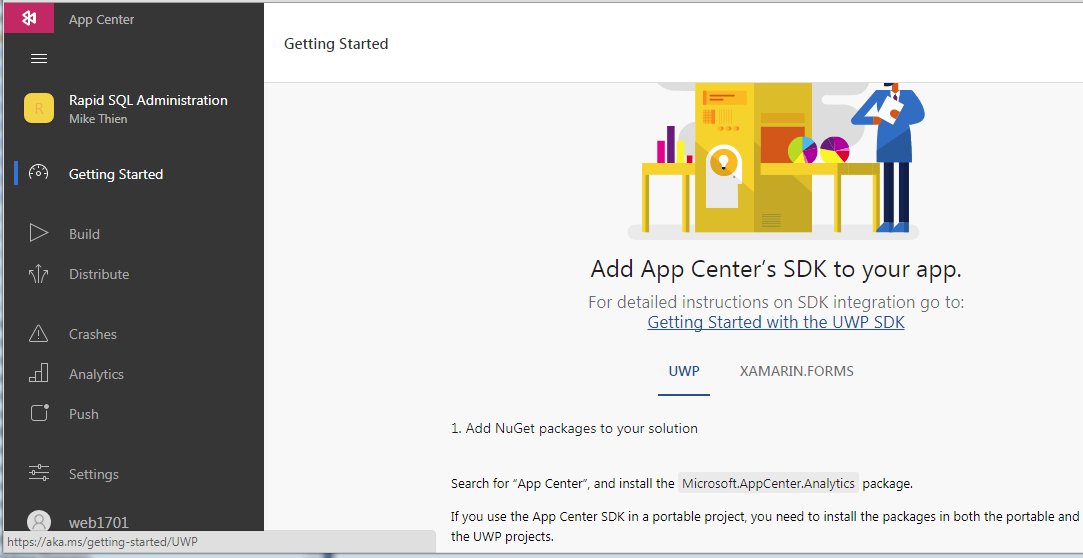
Task: Click the Getting Started gauge icon
Action: 39,173
